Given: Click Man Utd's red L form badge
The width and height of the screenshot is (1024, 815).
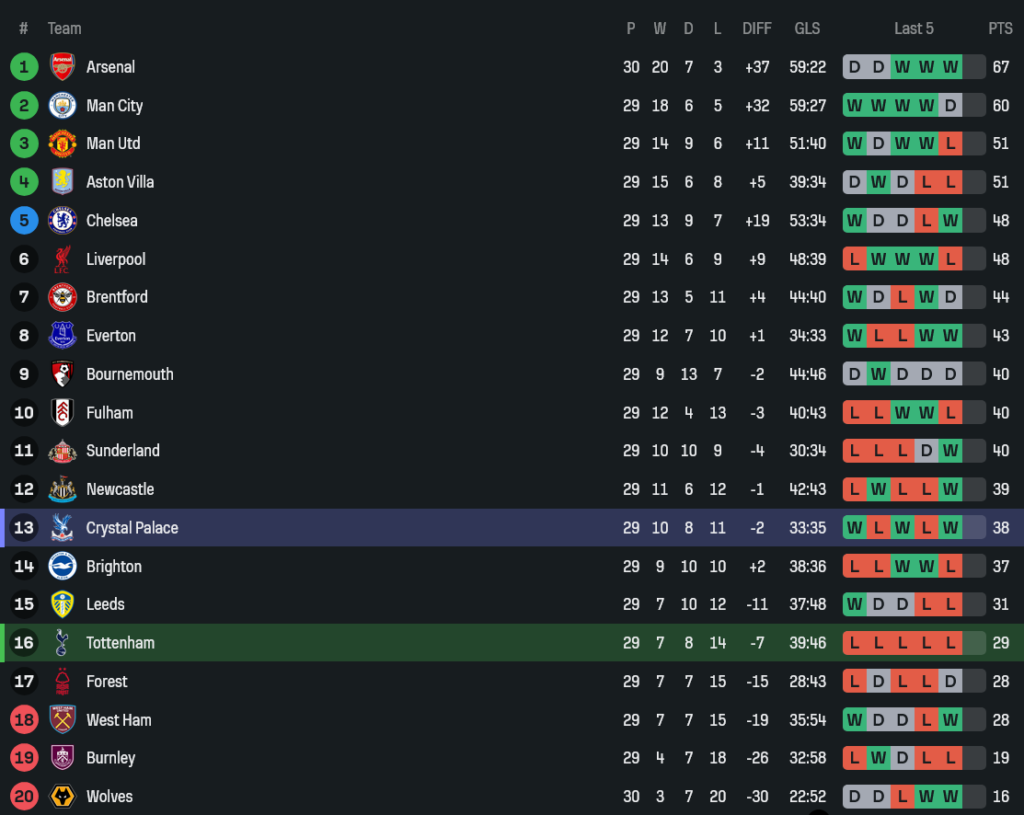Looking at the screenshot, I should 950,144.
